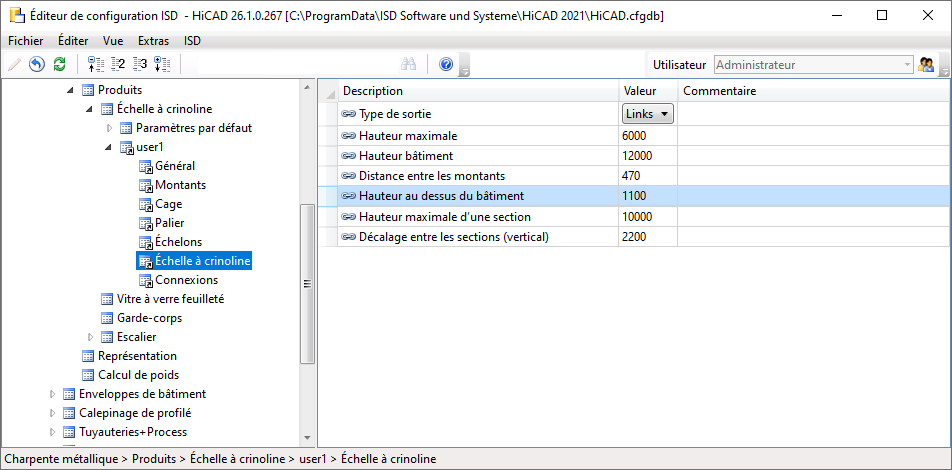952x470 pixels.
Task: Open the Éditer menu
Action: [73, 41]
